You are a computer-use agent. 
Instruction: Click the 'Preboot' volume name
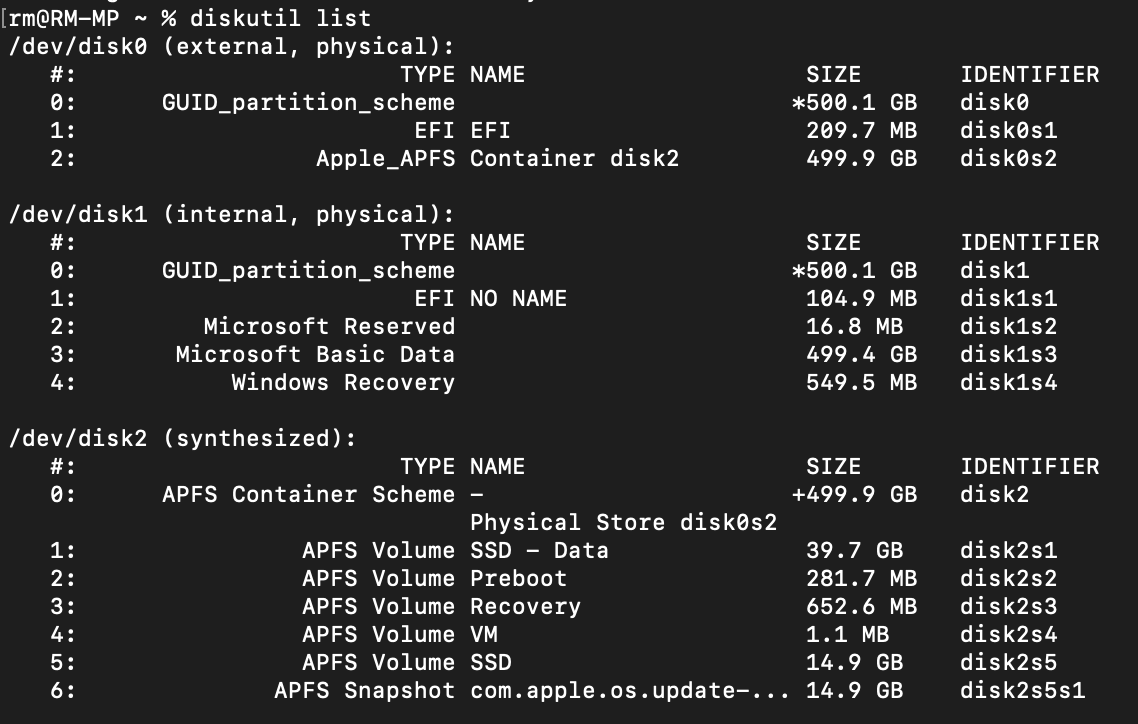(518, 578)
